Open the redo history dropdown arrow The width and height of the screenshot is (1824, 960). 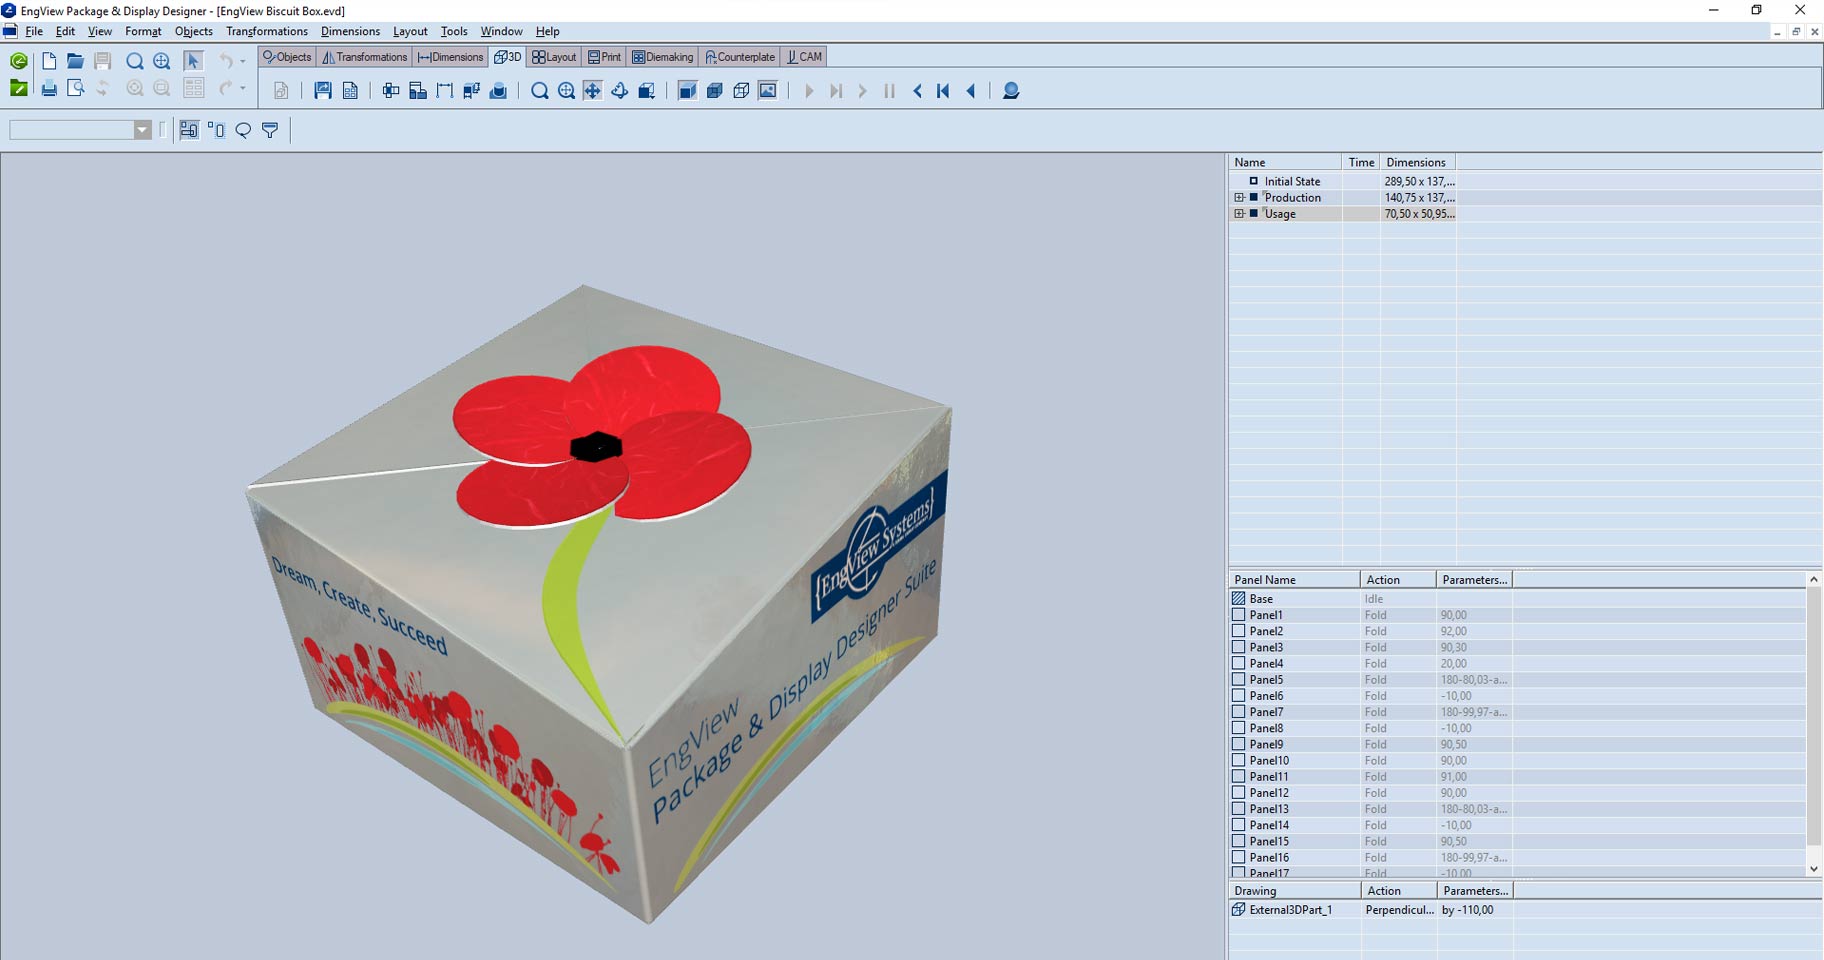coord(242,88)
